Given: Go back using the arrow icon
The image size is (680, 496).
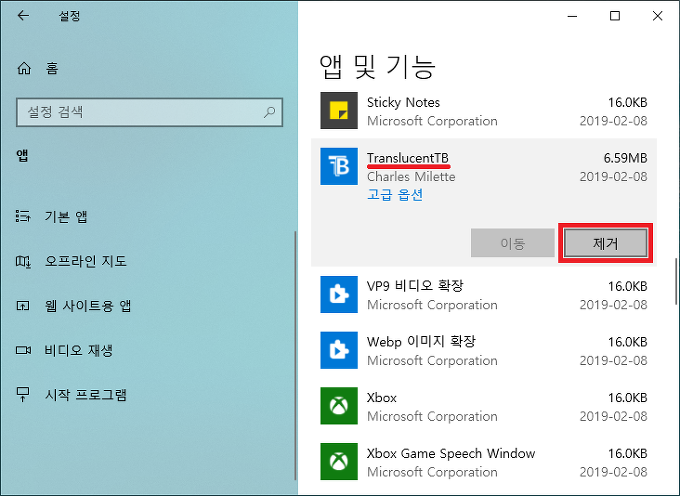Looking at the screenshot, I should 23,16.
